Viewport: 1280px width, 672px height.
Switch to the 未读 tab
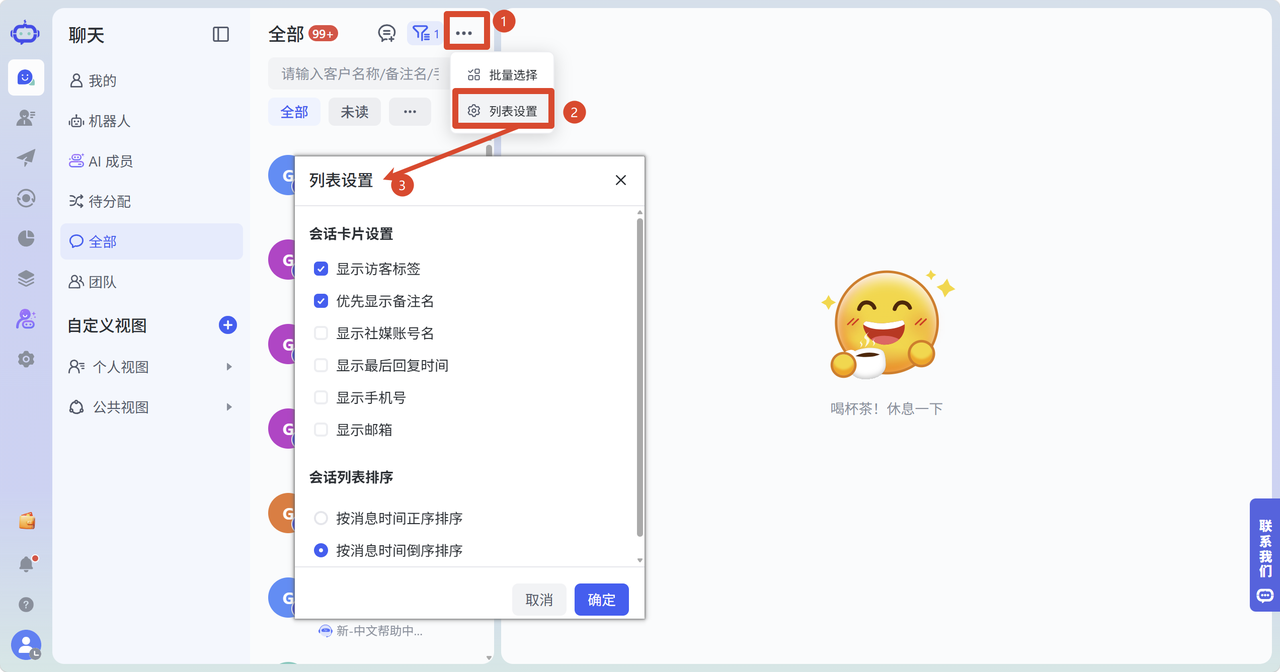tap(354, 112)
